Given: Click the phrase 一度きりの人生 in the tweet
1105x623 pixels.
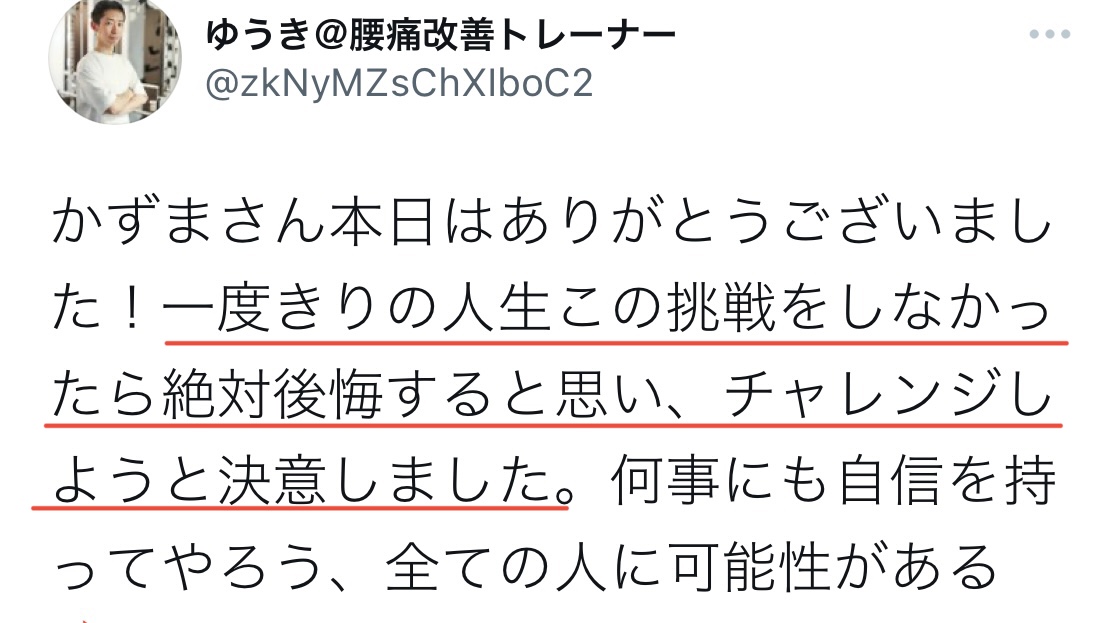Looking at the screenshot, I should click(x=357, y=309).
